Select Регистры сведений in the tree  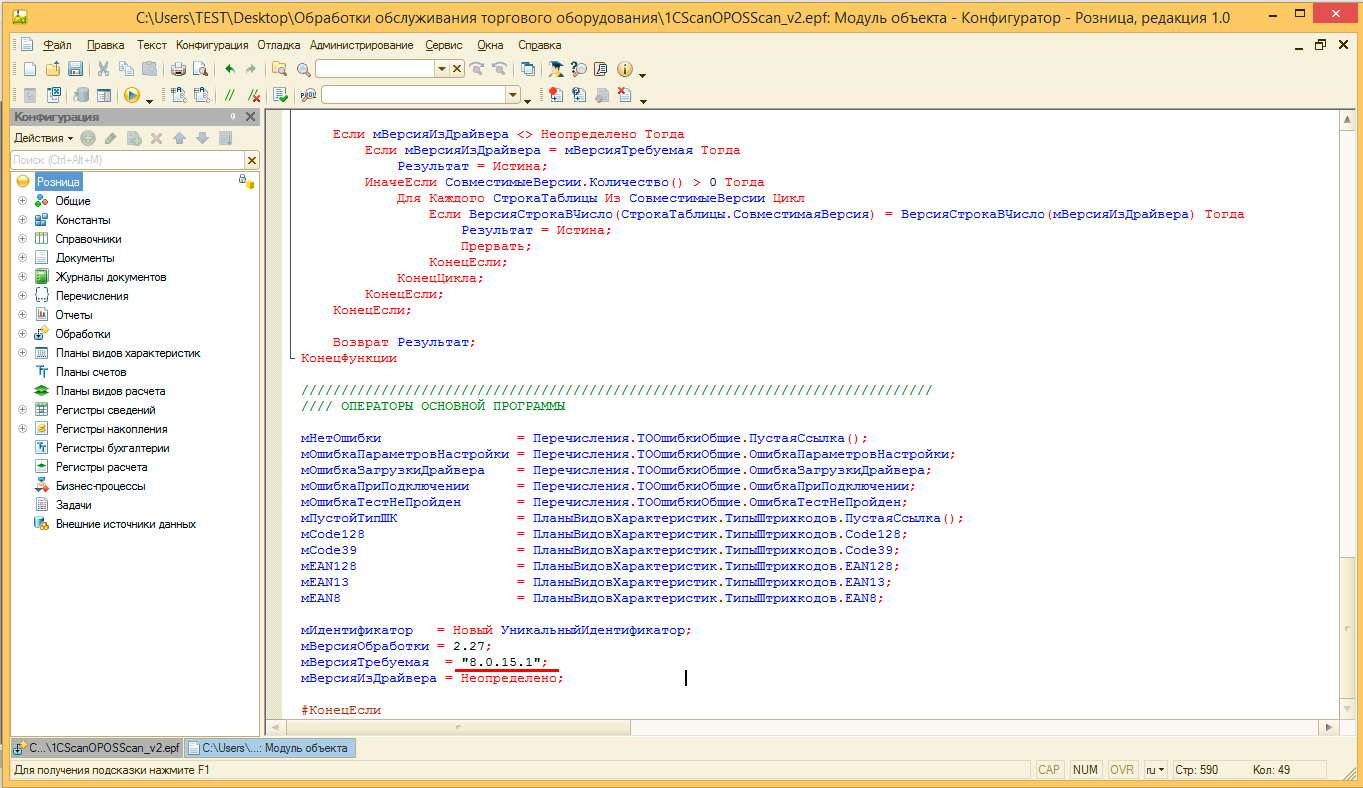point(105,410)
